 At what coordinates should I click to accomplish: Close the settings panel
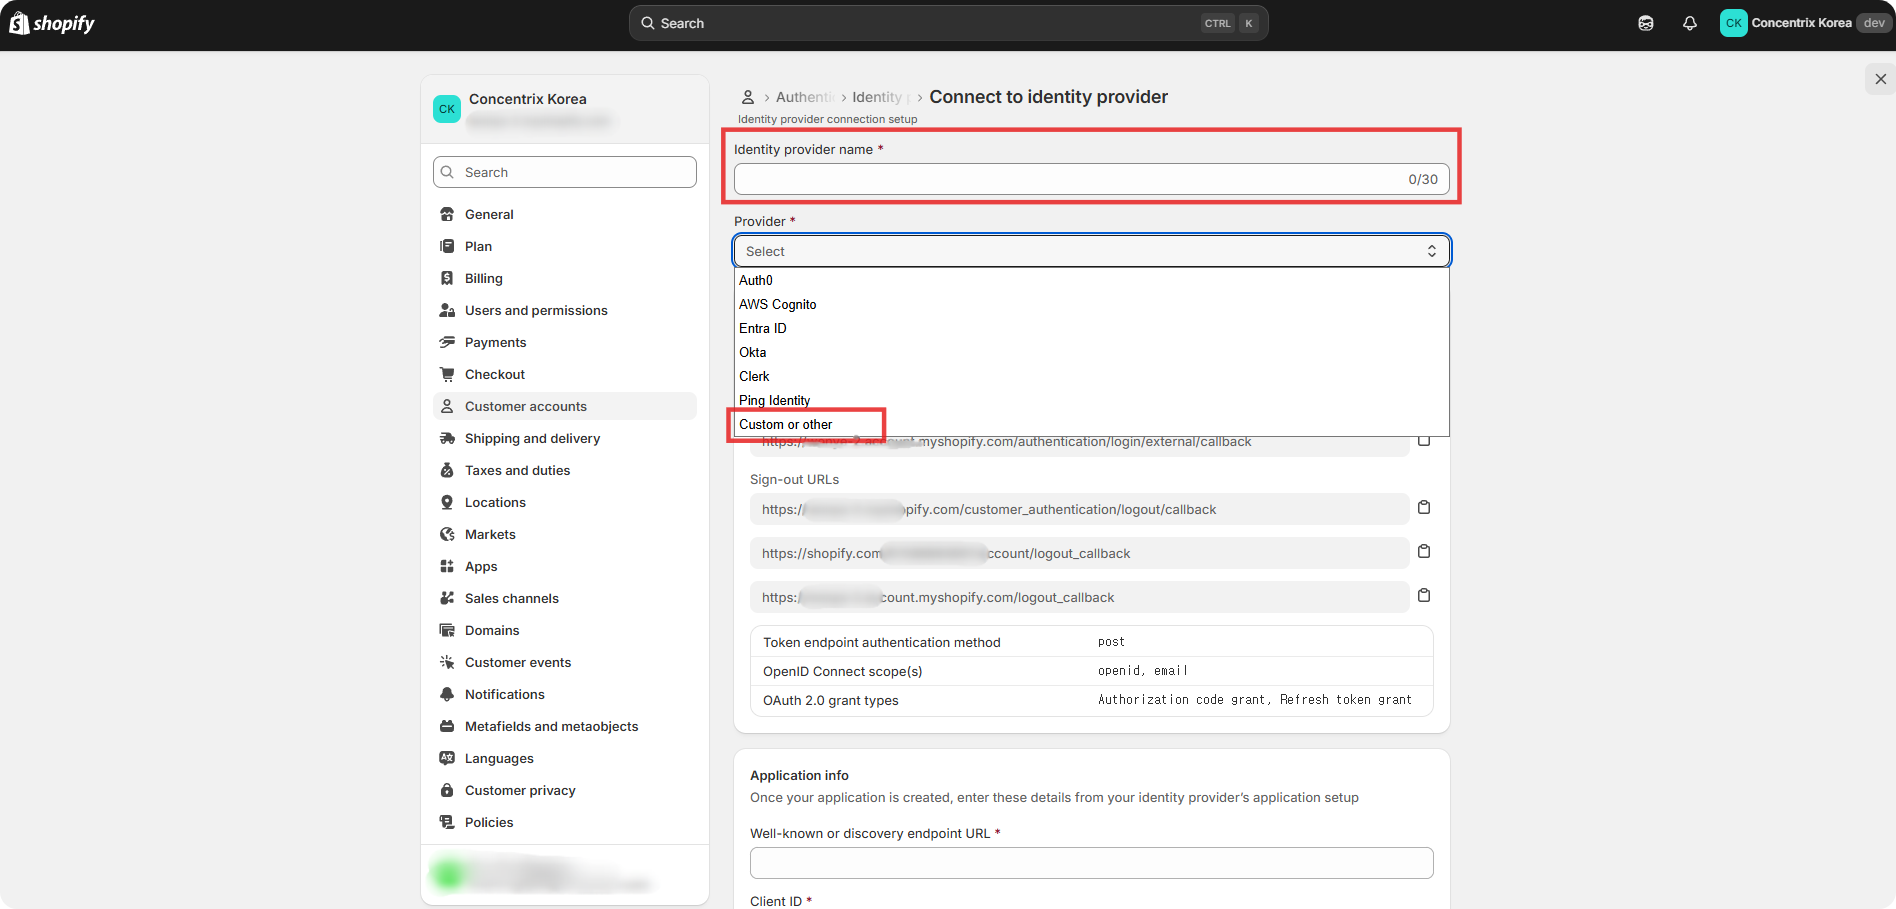pyautogui.click(x=1881, y=79)
